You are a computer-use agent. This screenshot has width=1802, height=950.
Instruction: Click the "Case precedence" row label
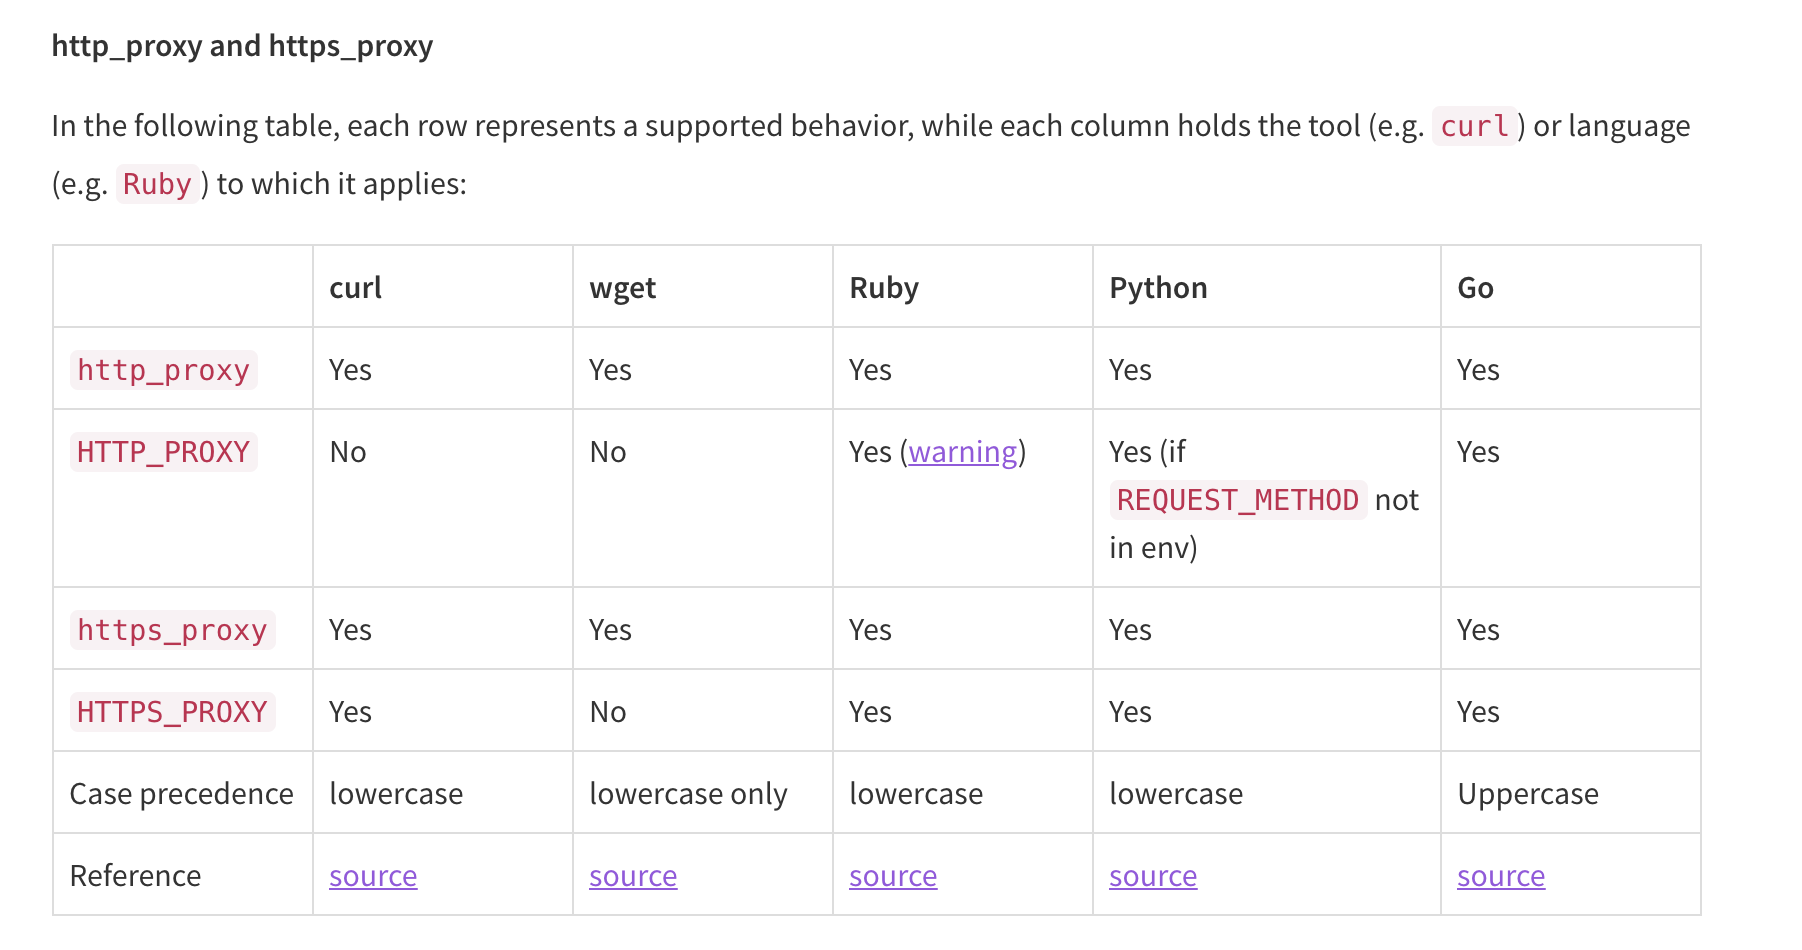click(181, 794)
